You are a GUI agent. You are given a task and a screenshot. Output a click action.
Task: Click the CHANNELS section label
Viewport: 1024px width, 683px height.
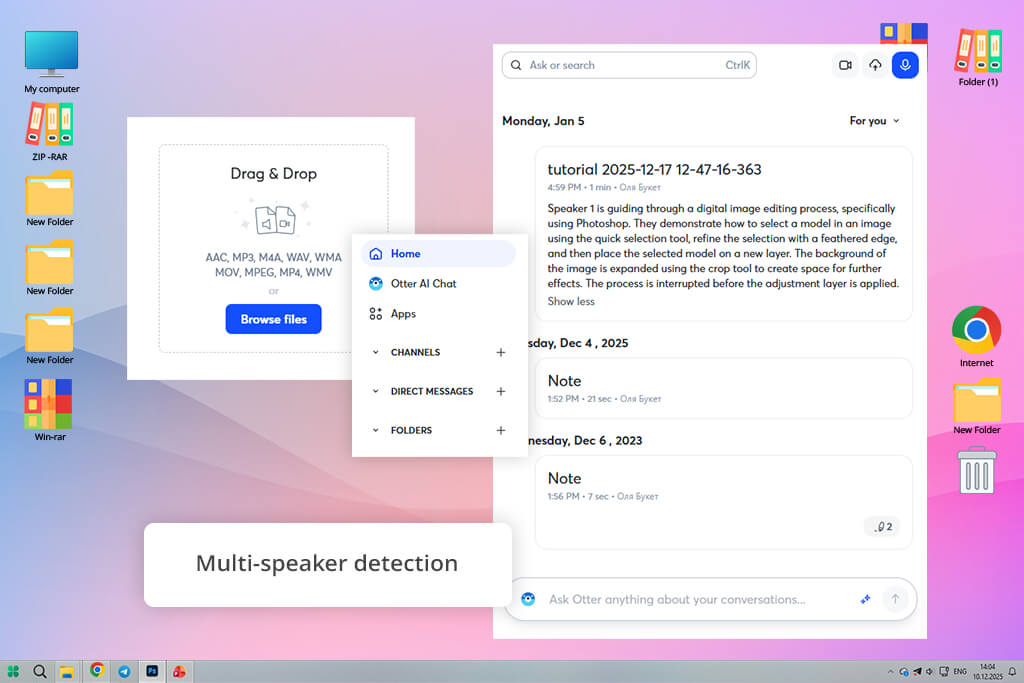[415, 353]
